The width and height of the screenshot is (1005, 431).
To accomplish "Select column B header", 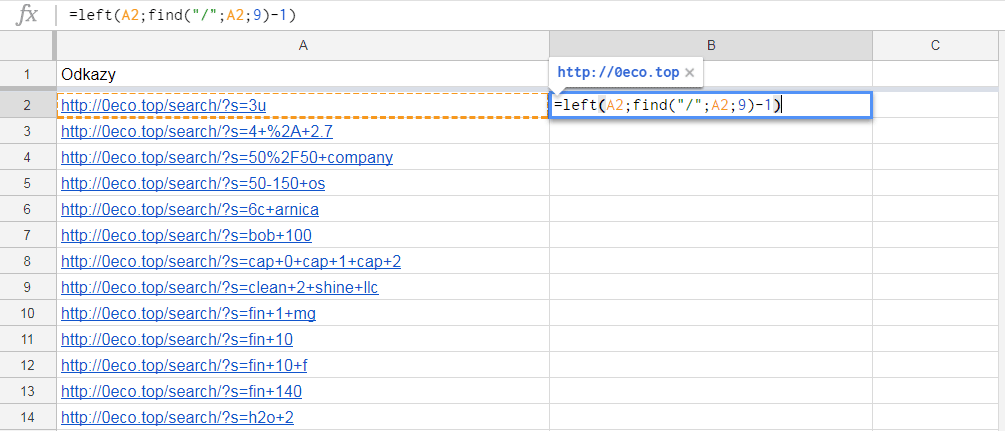I will pyautogui.click(x=710, y=45).
